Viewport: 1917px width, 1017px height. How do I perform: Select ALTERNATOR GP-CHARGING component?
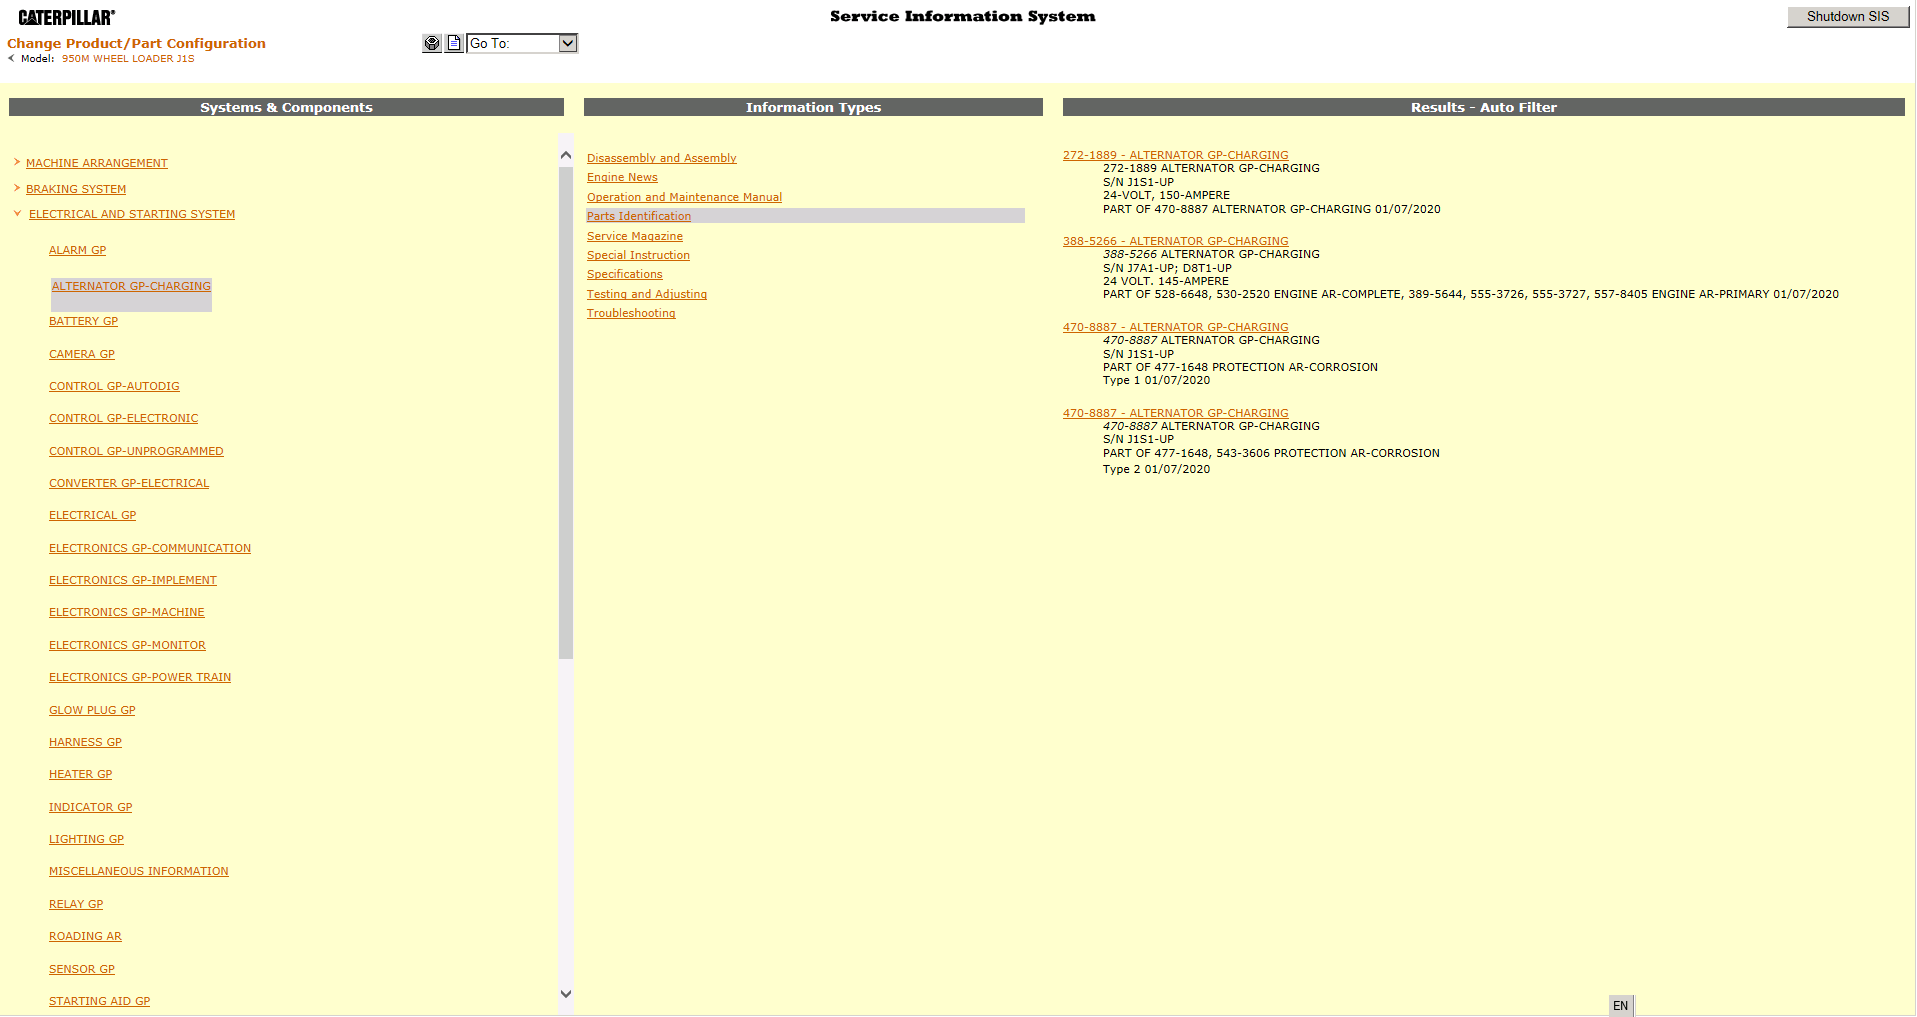click(x=131, y=286)
